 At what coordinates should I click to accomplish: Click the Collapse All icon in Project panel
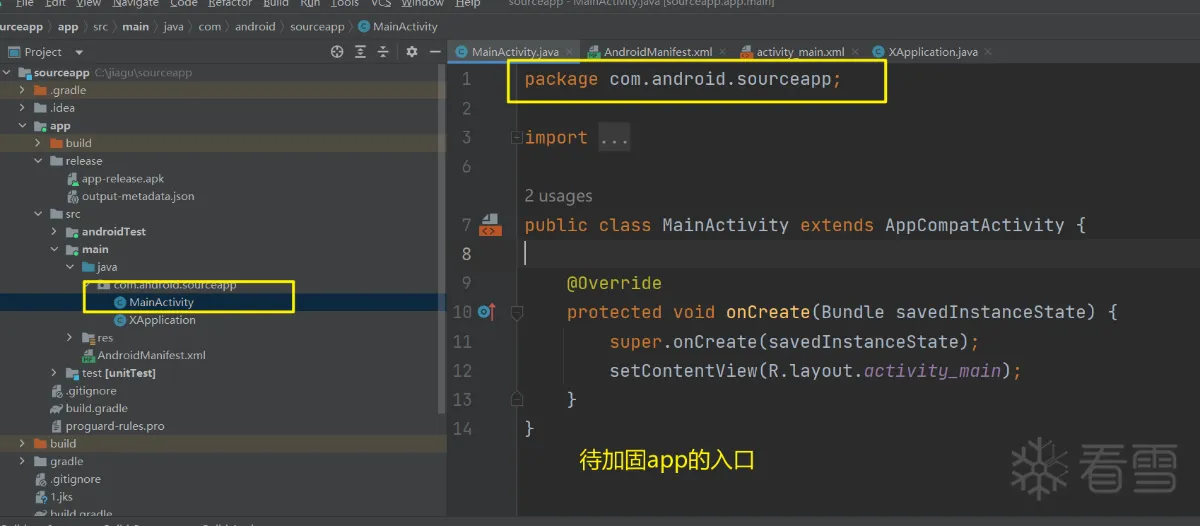(x=383, y=52)
